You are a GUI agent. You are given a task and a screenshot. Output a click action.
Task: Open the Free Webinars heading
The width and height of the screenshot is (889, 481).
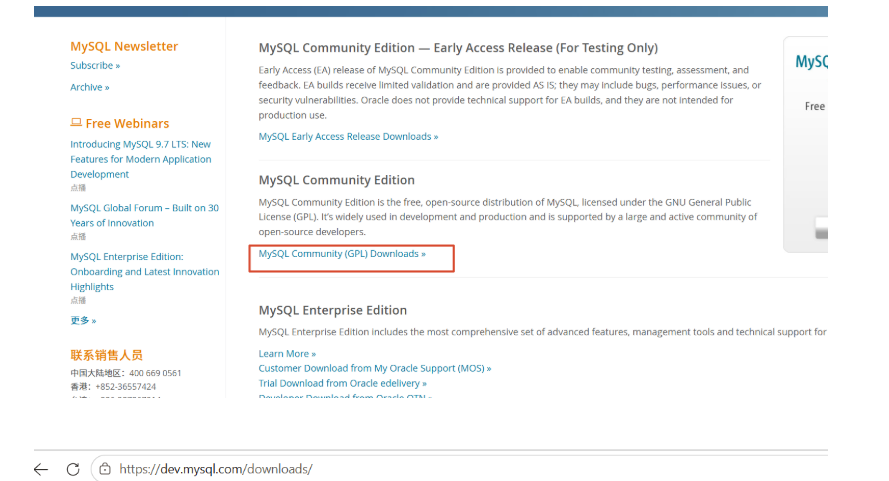[127, 123]
